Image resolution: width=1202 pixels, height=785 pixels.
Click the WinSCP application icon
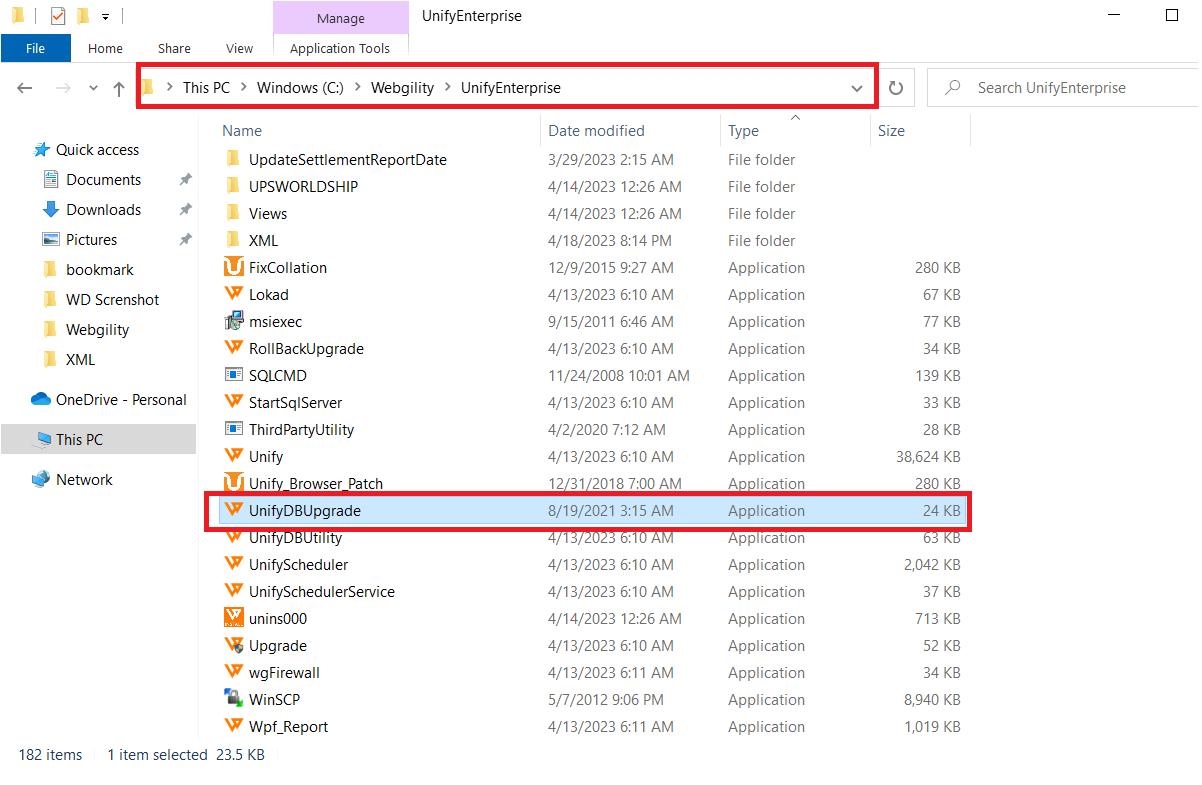233,699
